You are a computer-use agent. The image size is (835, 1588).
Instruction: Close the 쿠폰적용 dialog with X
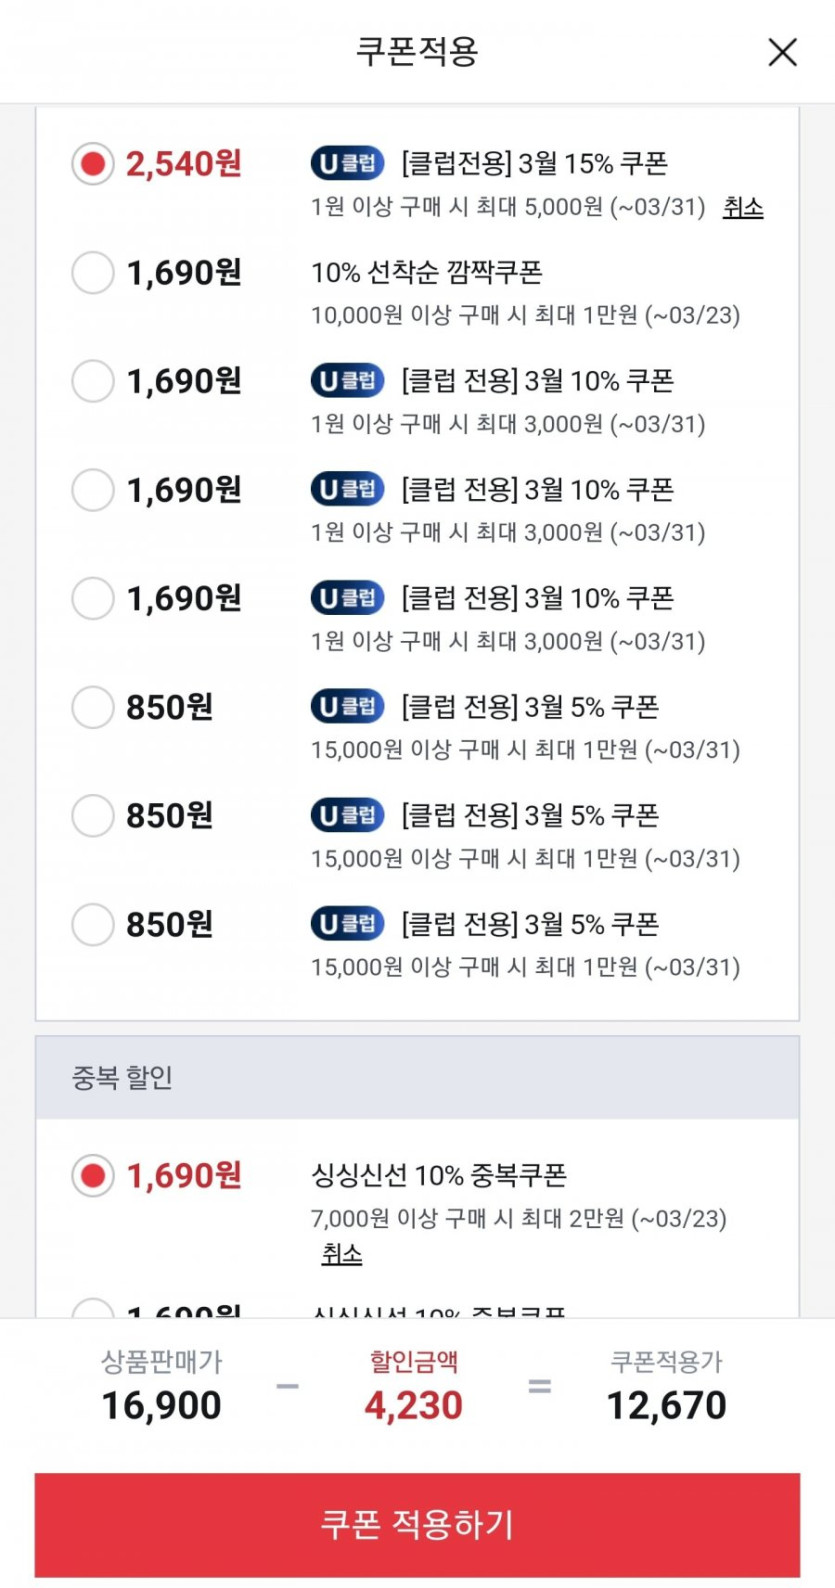[782, 52]
